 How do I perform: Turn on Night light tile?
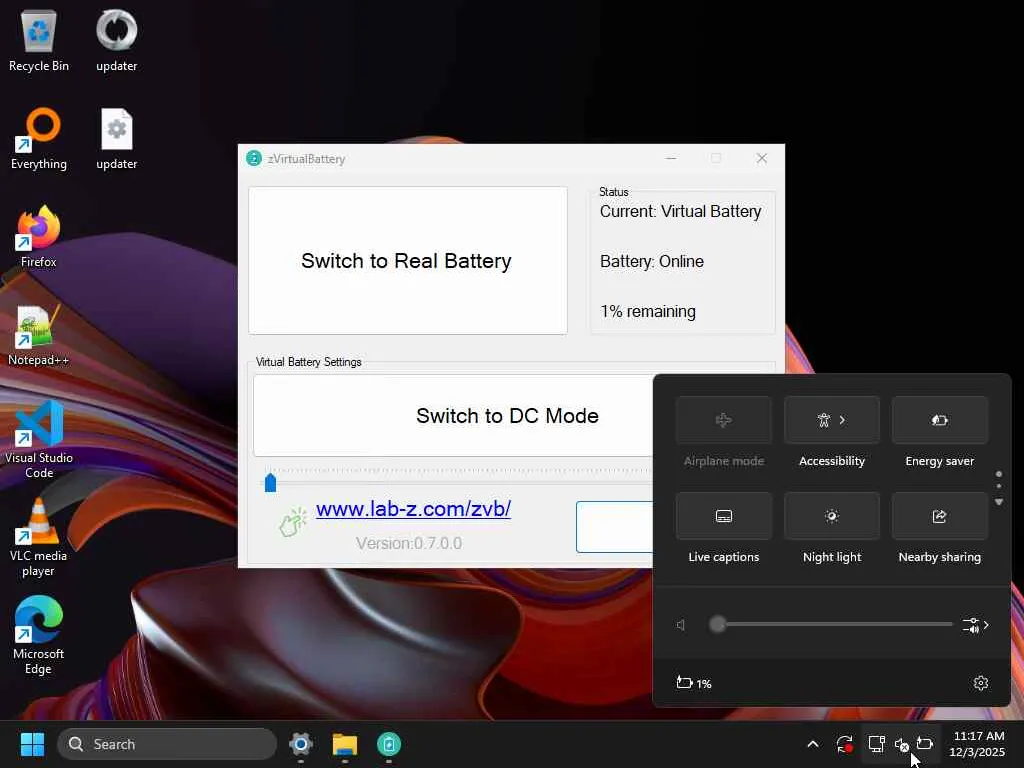coord(832,516)
